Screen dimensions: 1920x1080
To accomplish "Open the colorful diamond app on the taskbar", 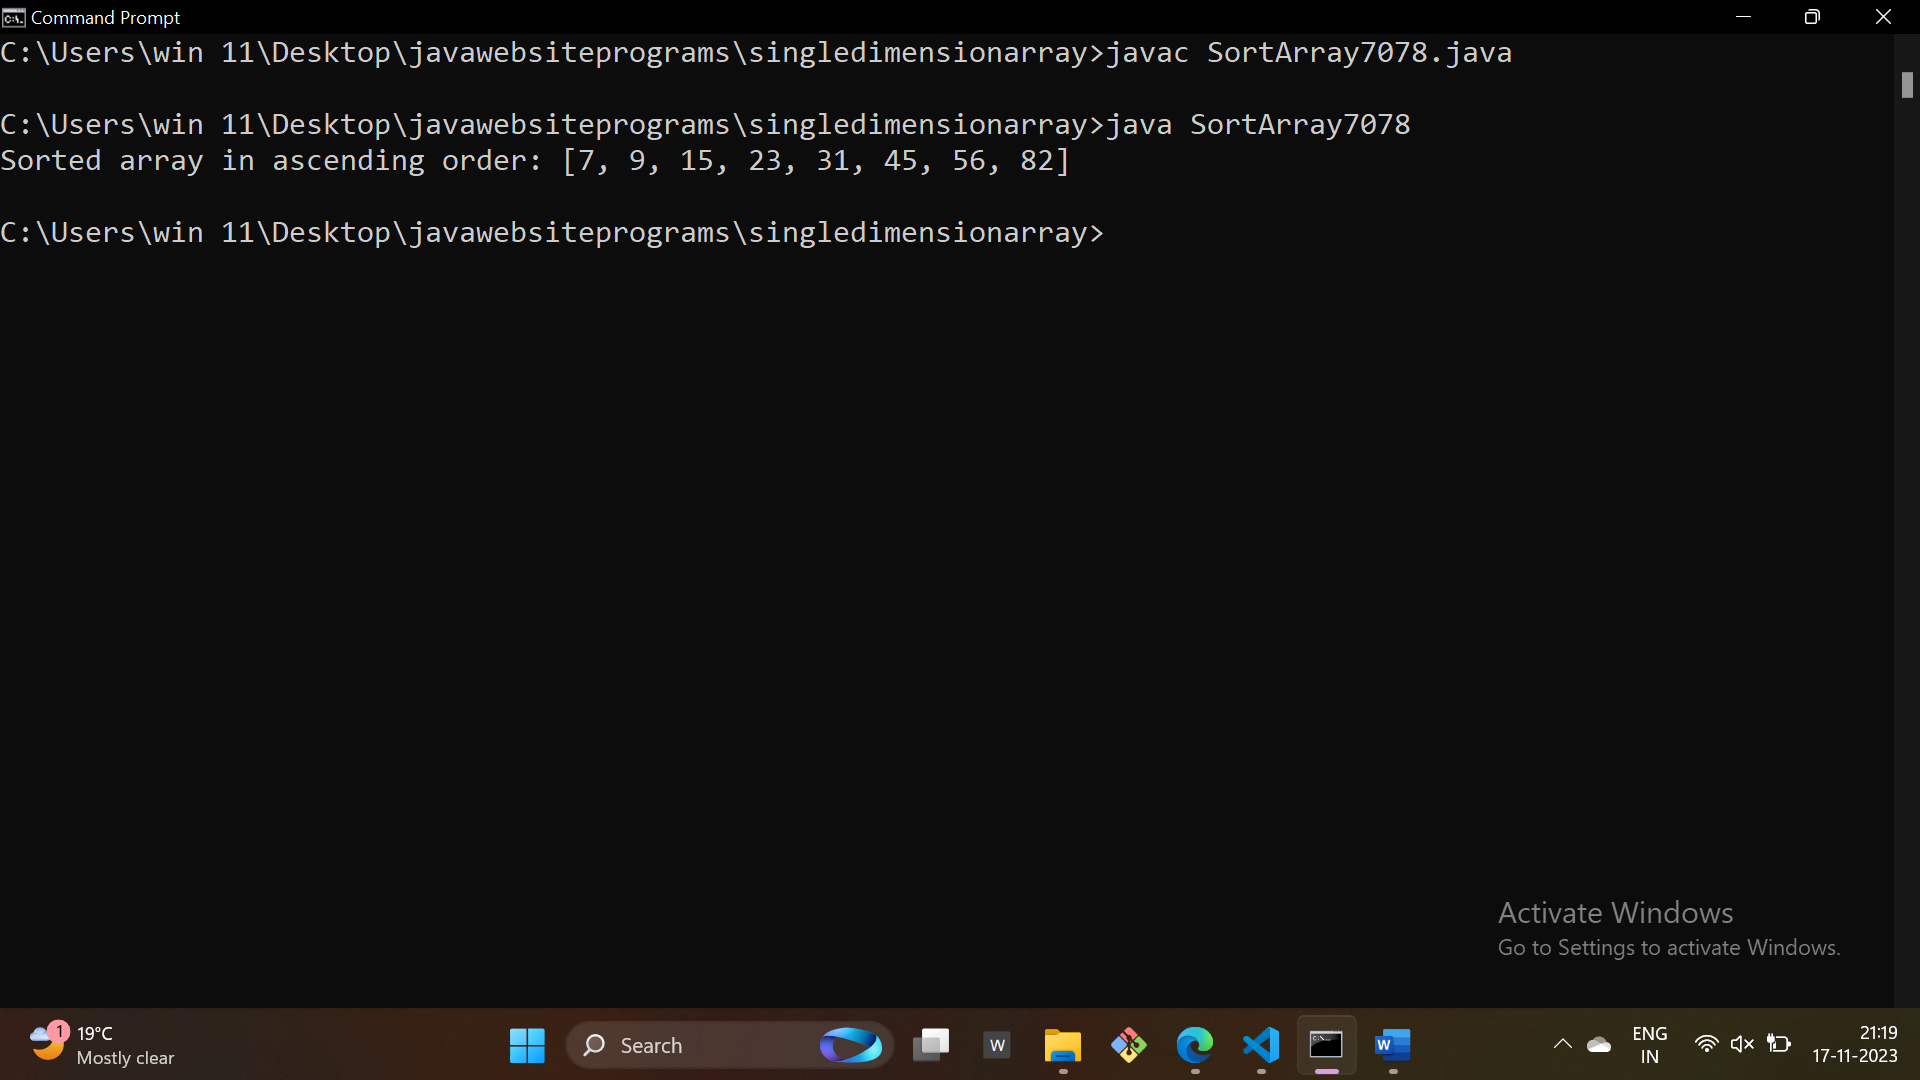I will [x=1129, y=1046].
